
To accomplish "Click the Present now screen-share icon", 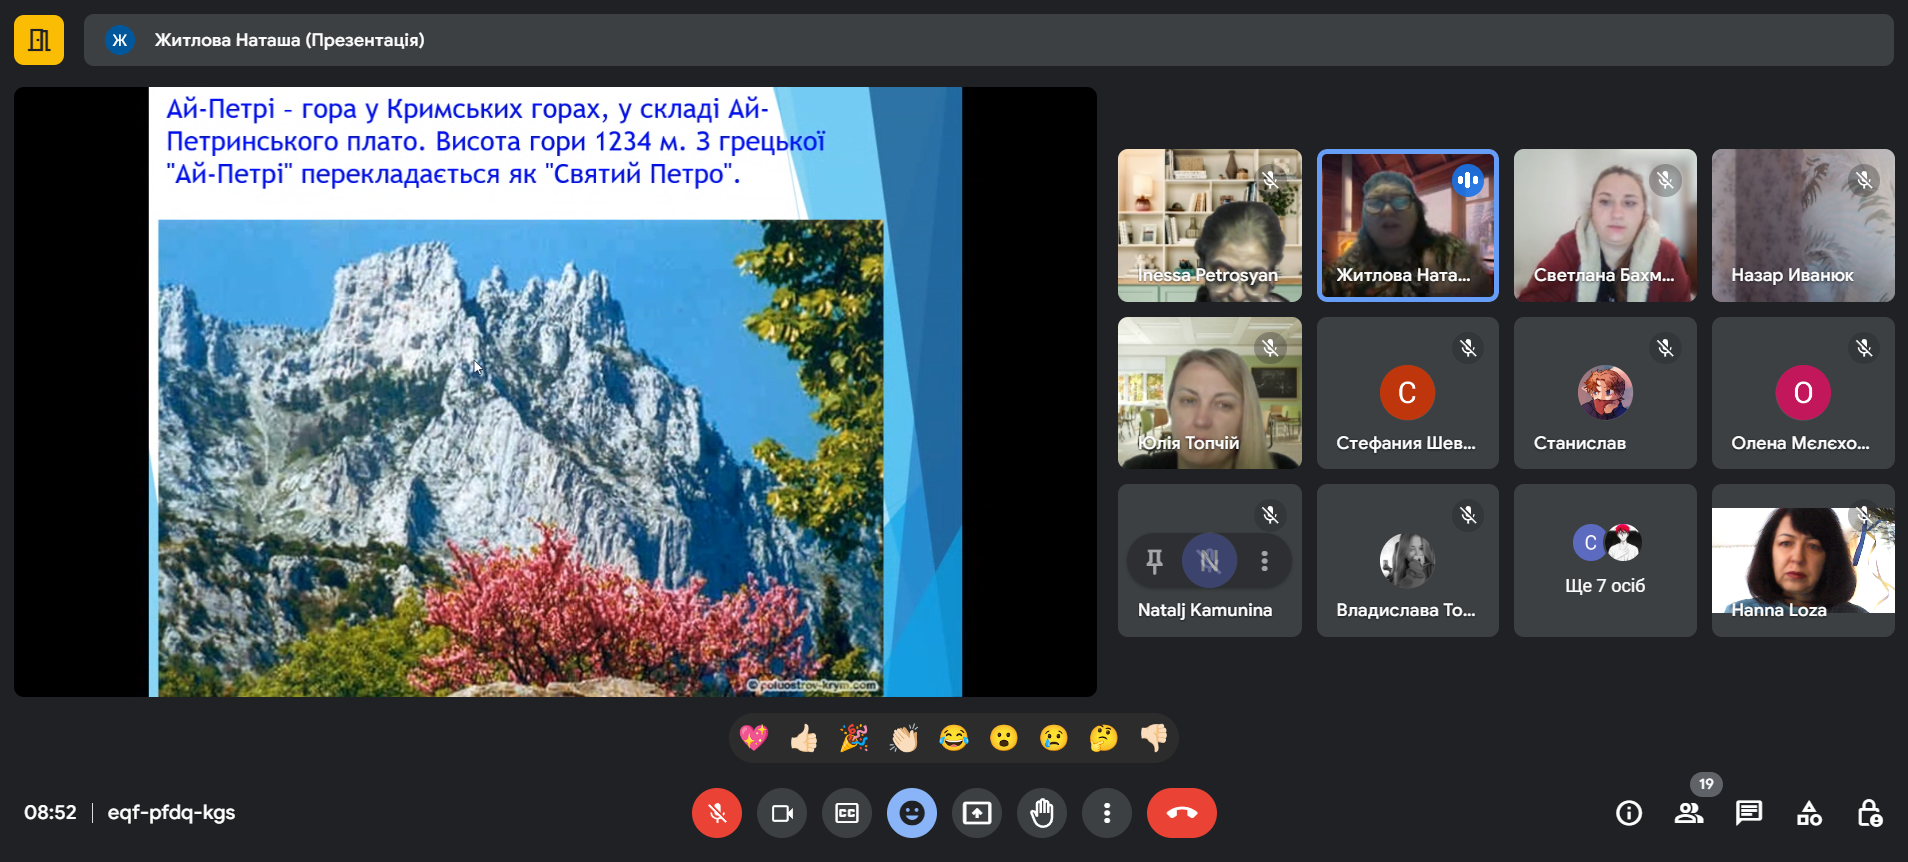I will pyautogui.click(x=976, y=813).
